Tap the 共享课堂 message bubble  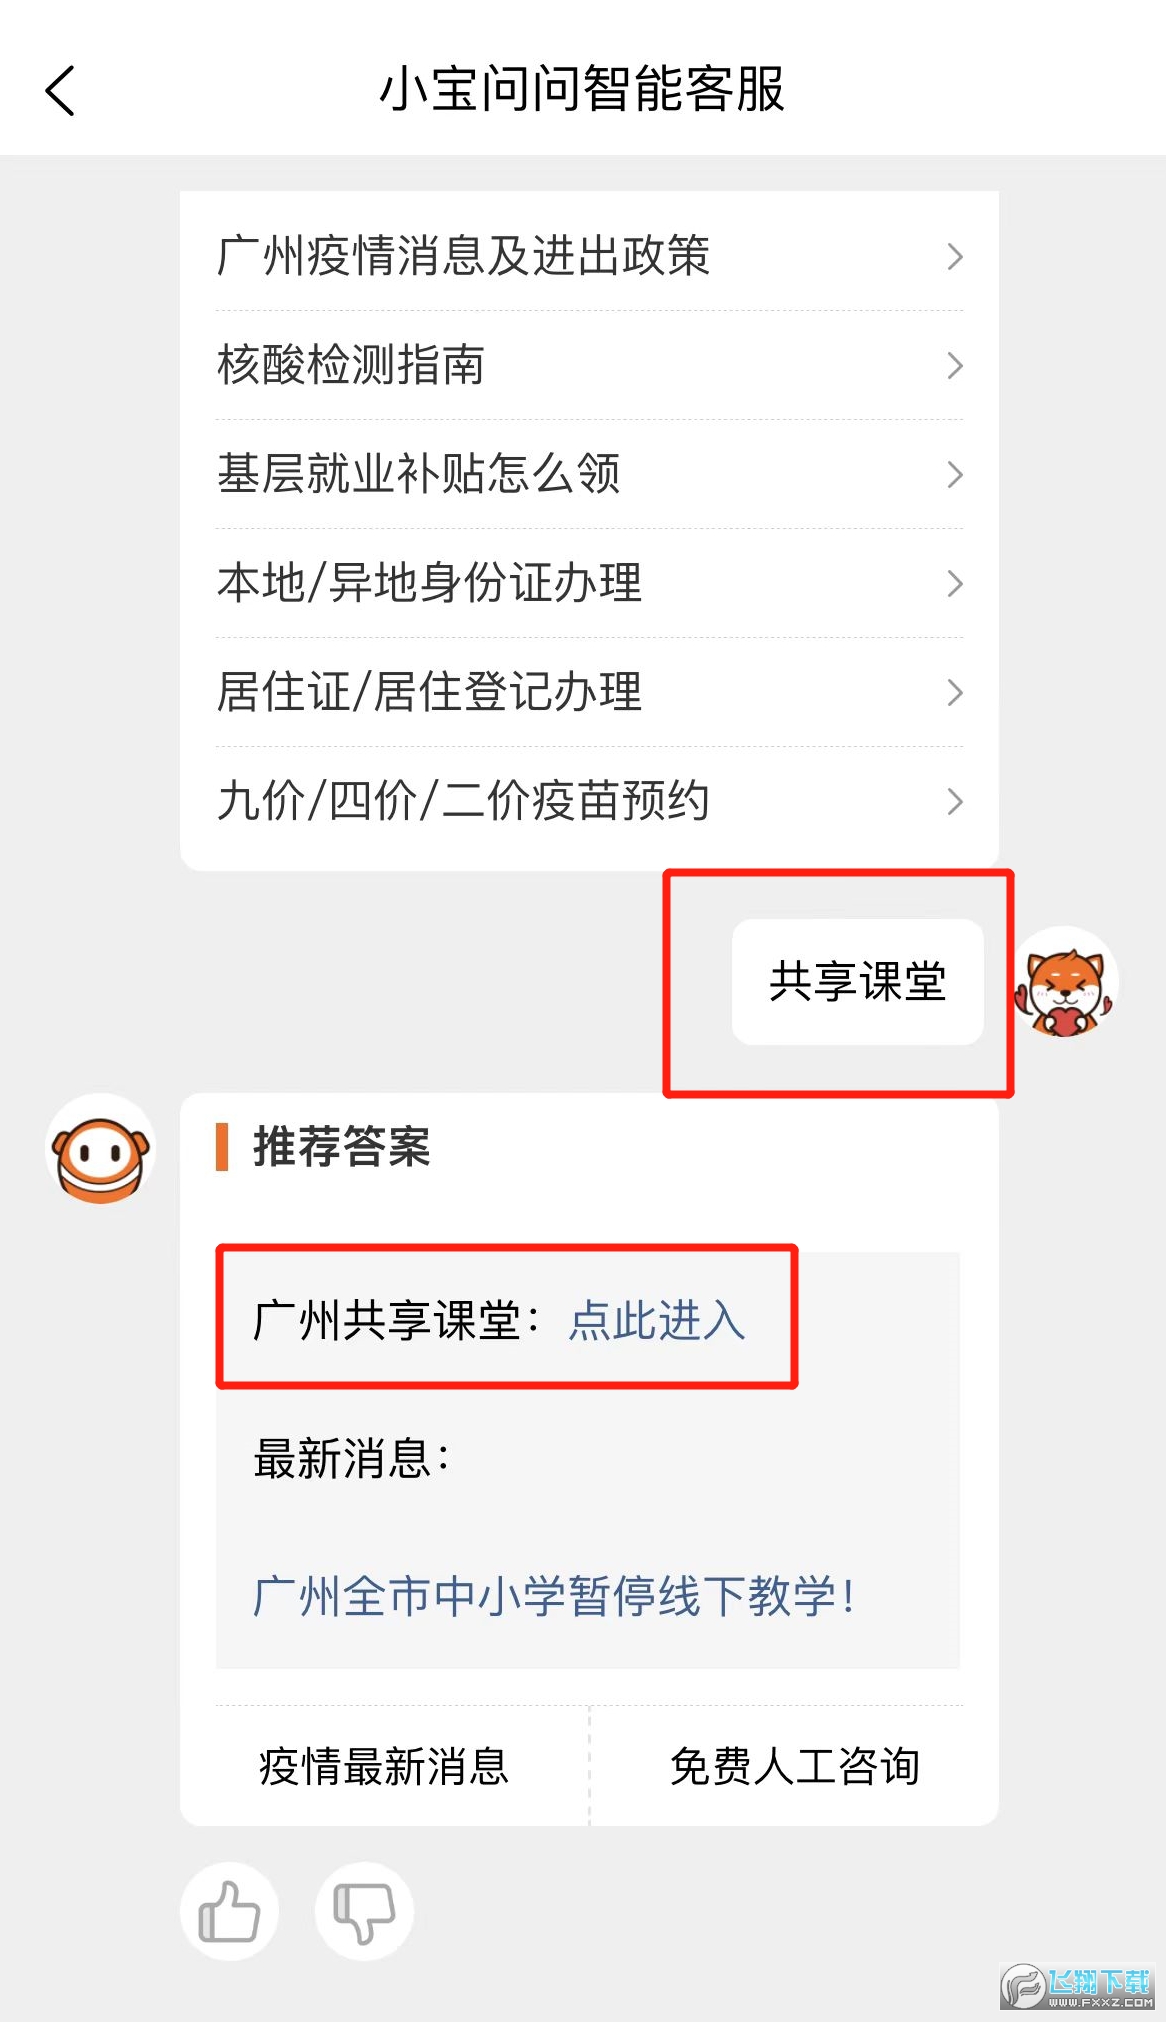pos(858,982)
